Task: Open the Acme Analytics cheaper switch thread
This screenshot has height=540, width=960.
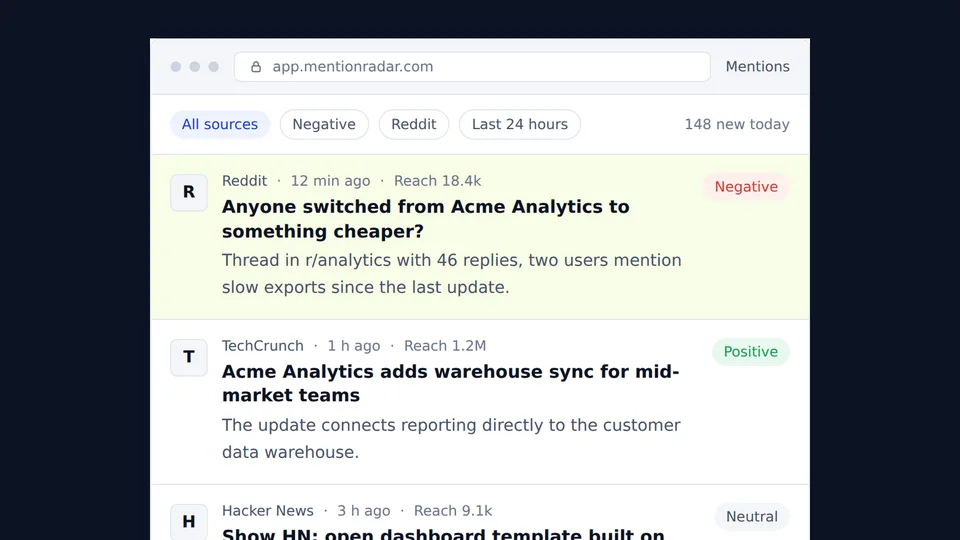Action: tap(426, 219)
